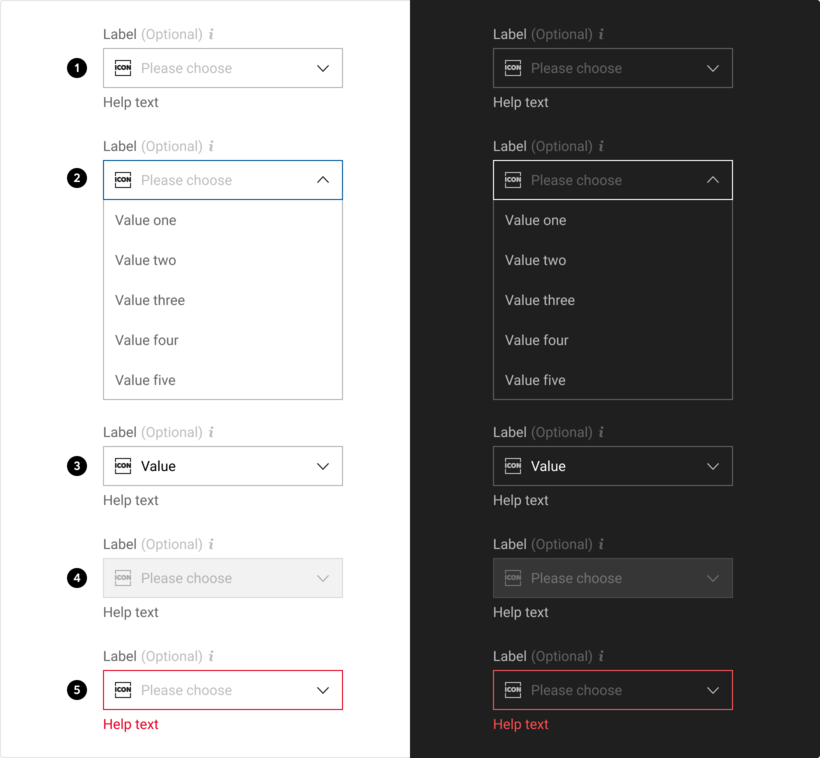This screenshot has height=758, width=820.
Task: Select 'Value two' in the dark dropdown list
Action: (x=535, y=260)
